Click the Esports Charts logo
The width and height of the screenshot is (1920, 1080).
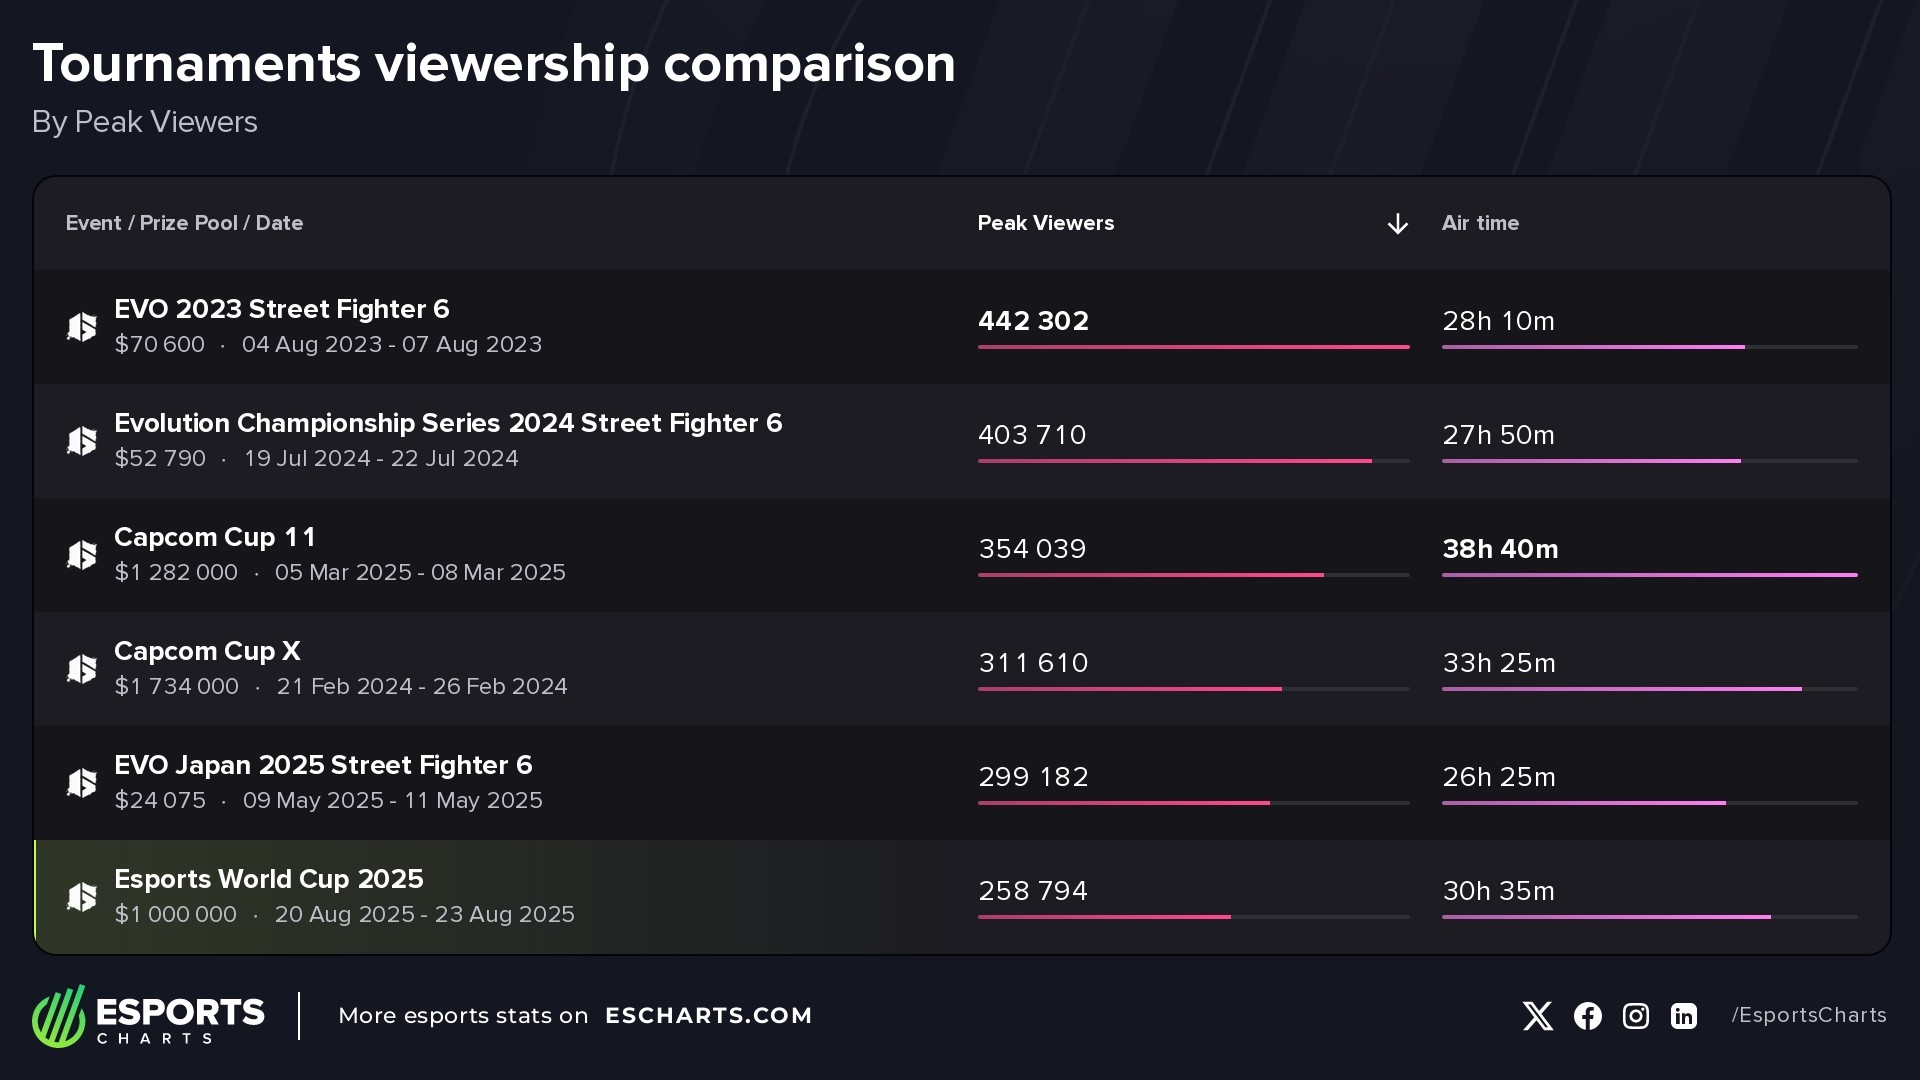(148, 1016)
